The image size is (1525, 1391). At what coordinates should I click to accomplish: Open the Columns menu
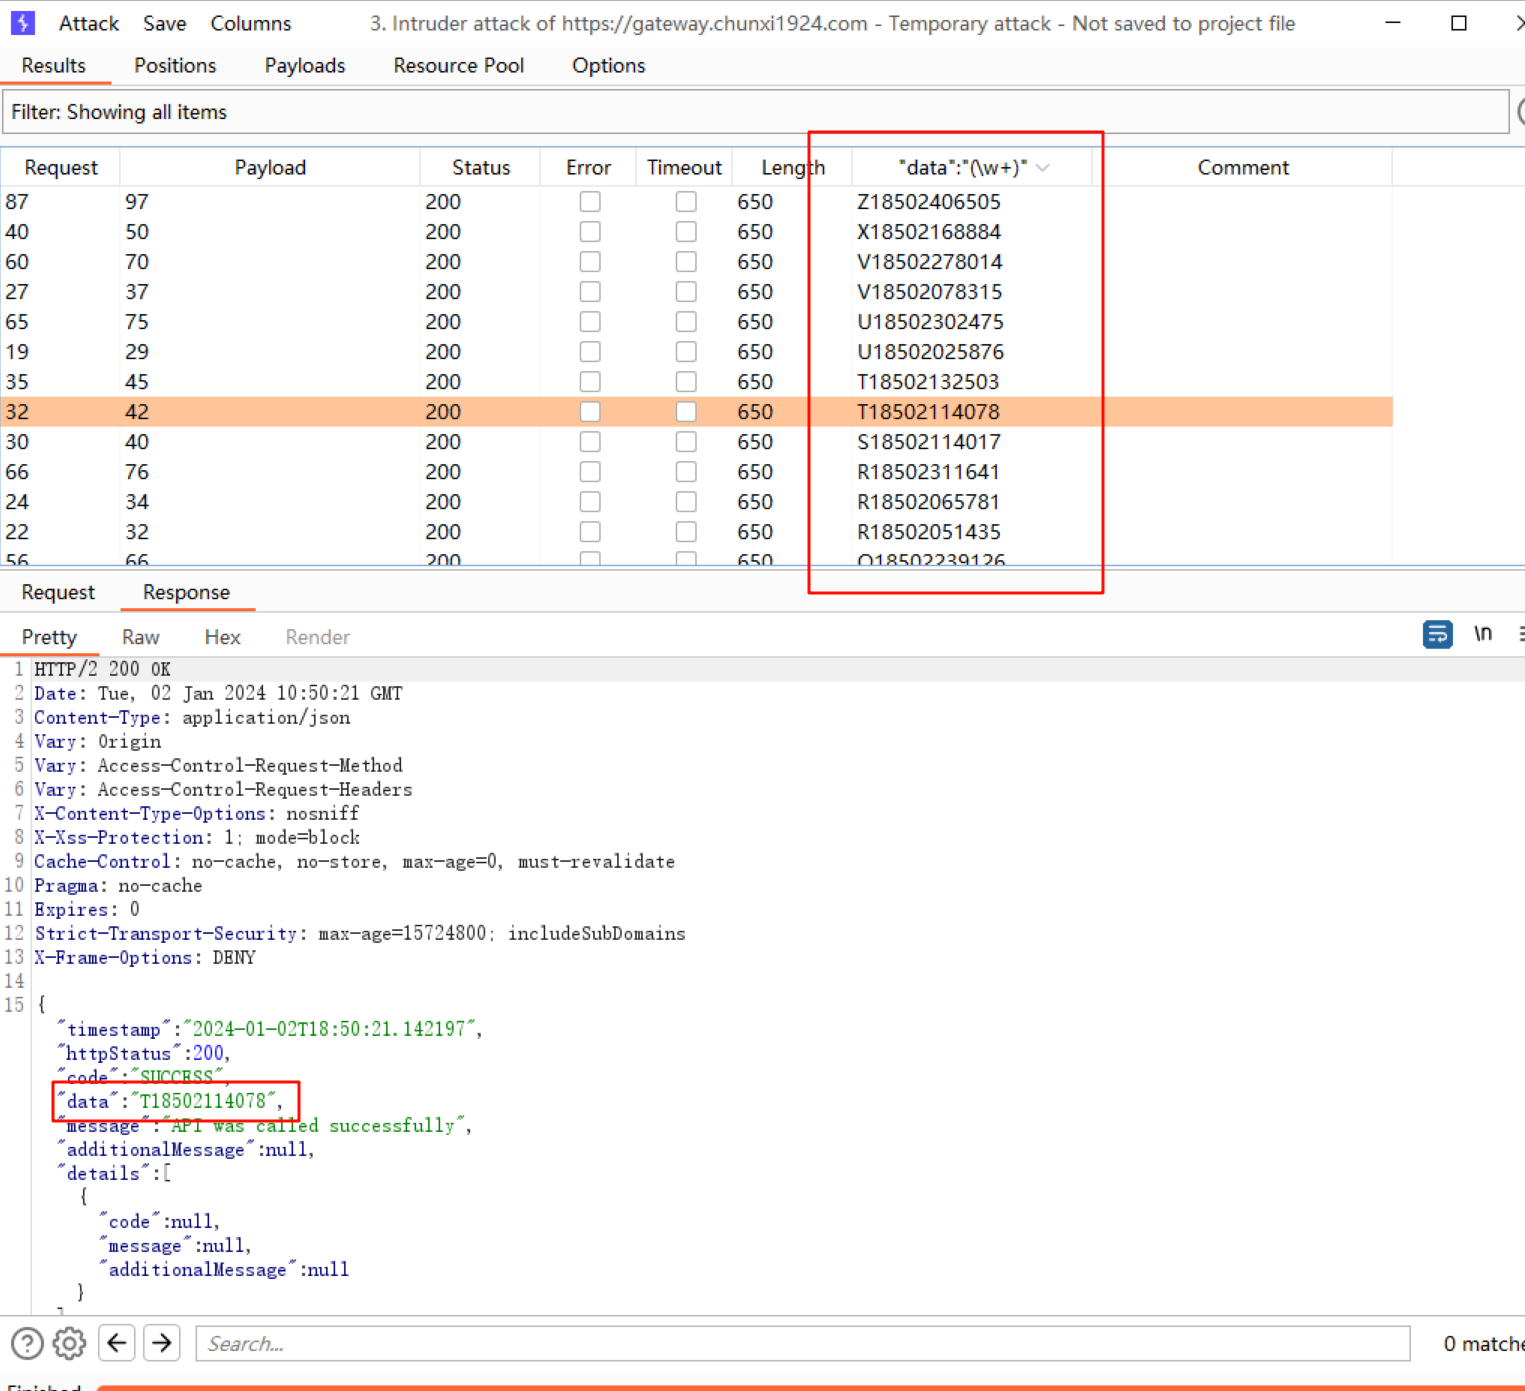[250, 23]
